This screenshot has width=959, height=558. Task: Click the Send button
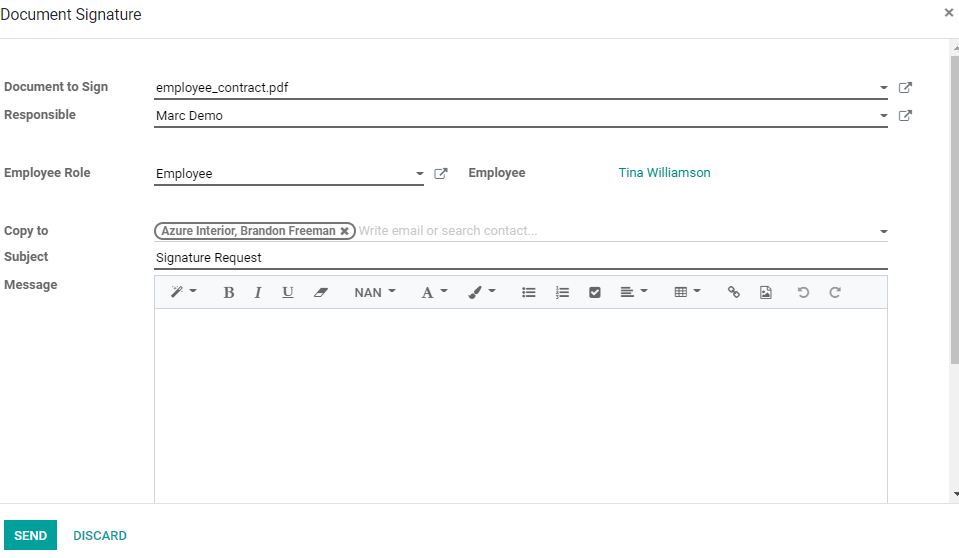pyautogui.click(x=30, y=536)
